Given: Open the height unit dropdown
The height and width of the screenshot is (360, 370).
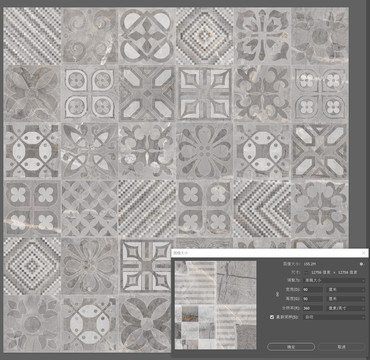Looking at the screenshot, I should click(x=346, y=299).
